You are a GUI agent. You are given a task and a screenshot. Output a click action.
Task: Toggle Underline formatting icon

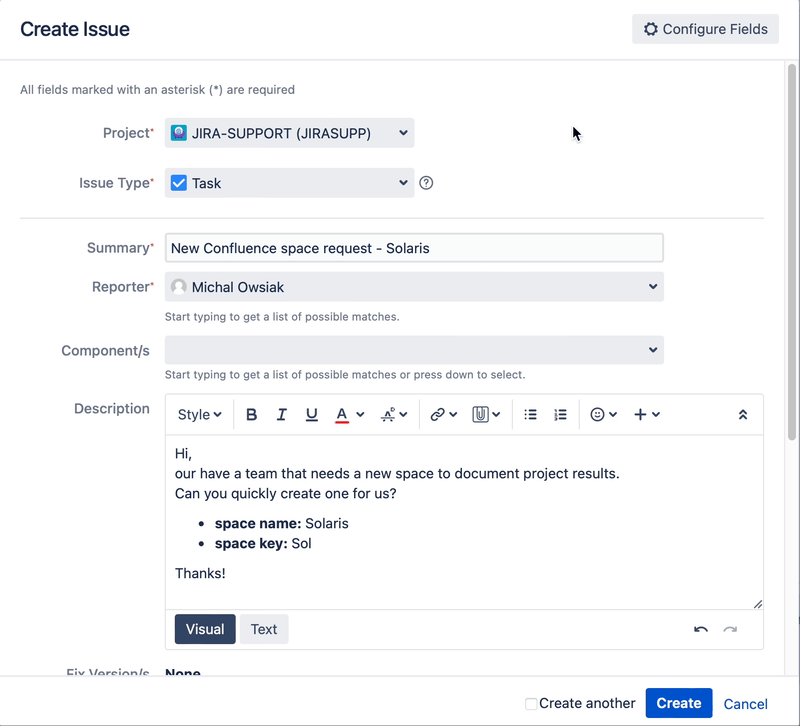311,415
